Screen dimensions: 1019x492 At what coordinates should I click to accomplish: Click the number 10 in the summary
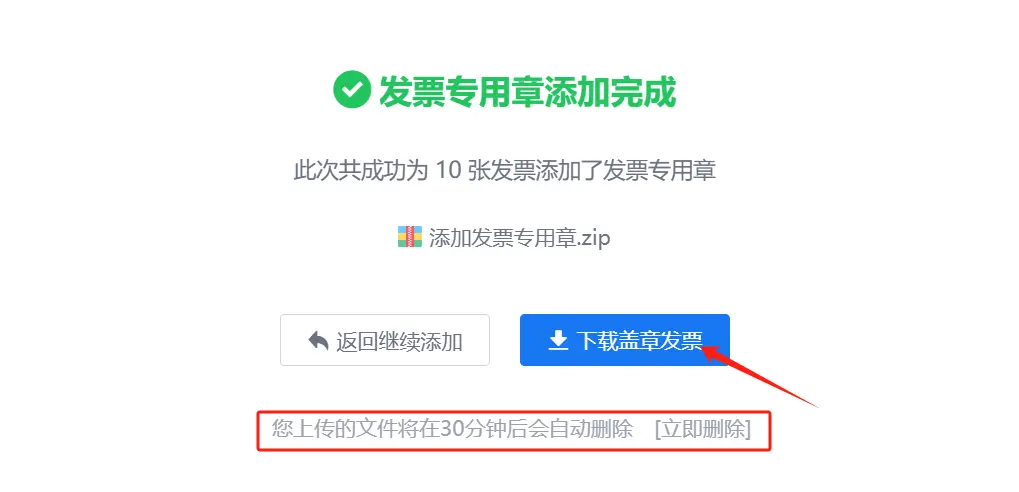[x=448, y=172]
